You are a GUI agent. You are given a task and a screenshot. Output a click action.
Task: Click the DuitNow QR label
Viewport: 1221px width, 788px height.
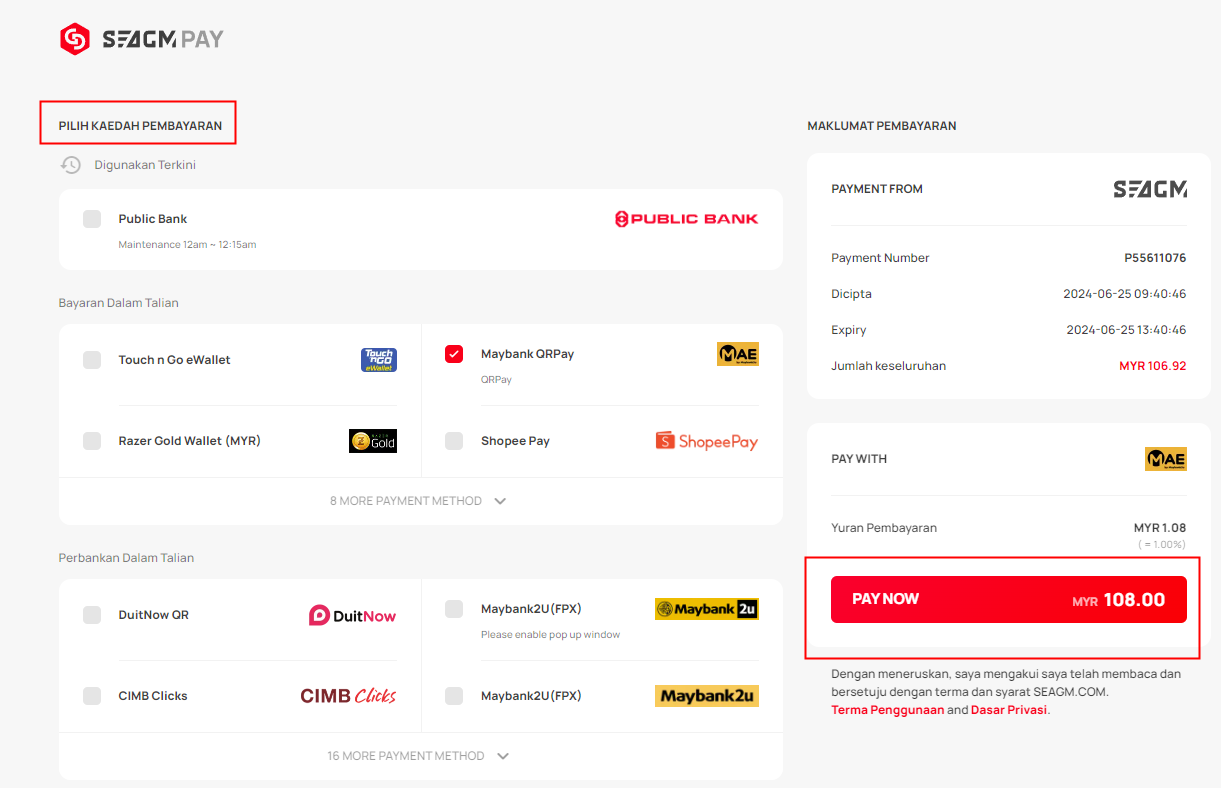[x=154, y=615]
